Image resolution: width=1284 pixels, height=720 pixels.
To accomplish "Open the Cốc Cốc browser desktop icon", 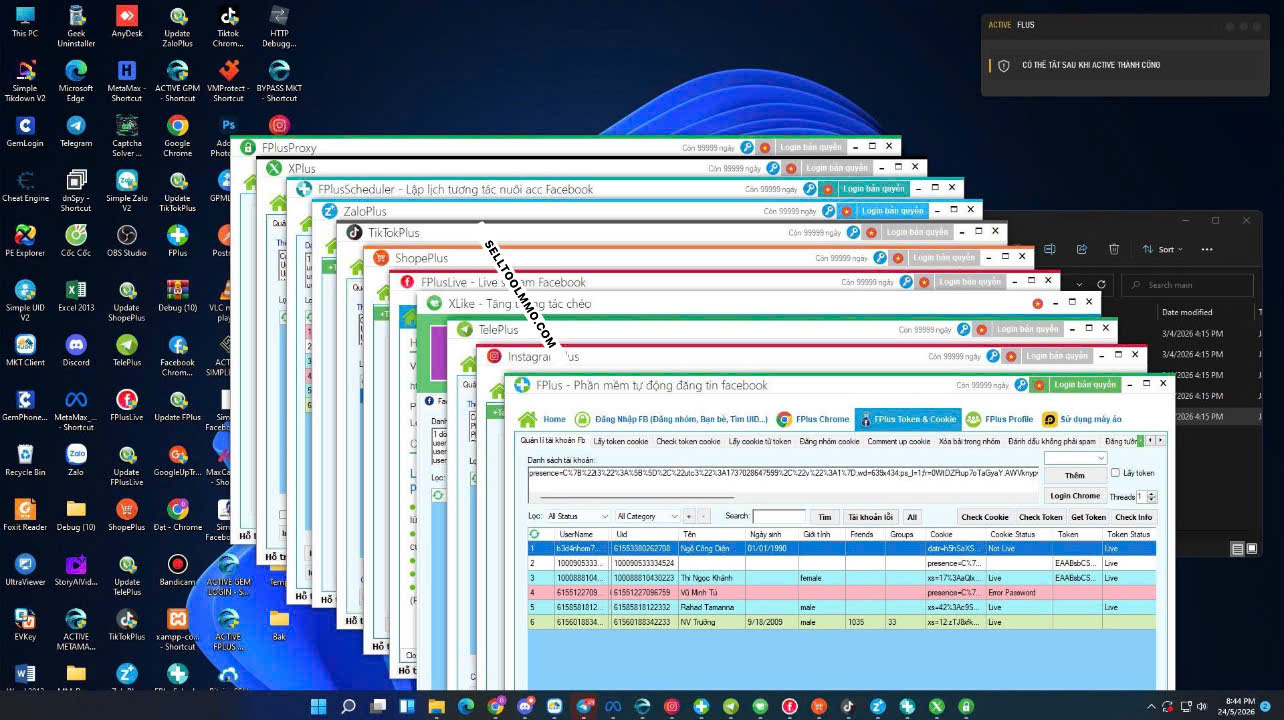I will tap(76, 241).
